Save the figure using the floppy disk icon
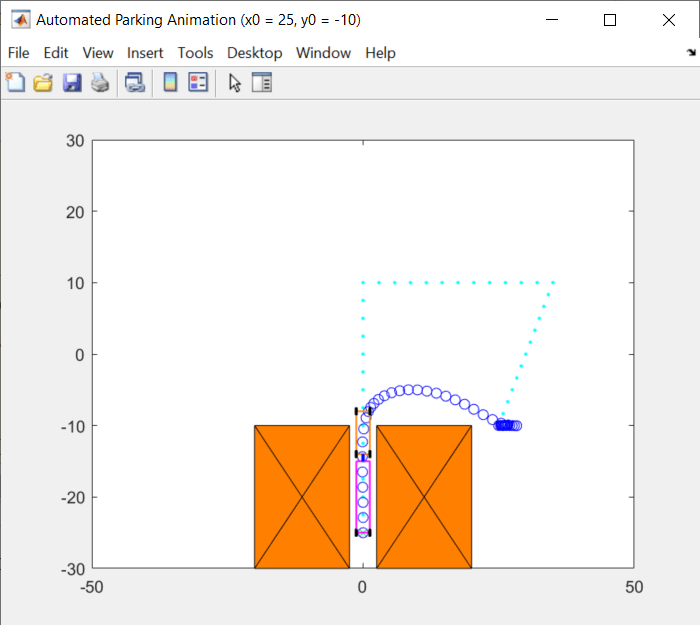The width and height of the screenshot is (700, 625). (72, 83)
